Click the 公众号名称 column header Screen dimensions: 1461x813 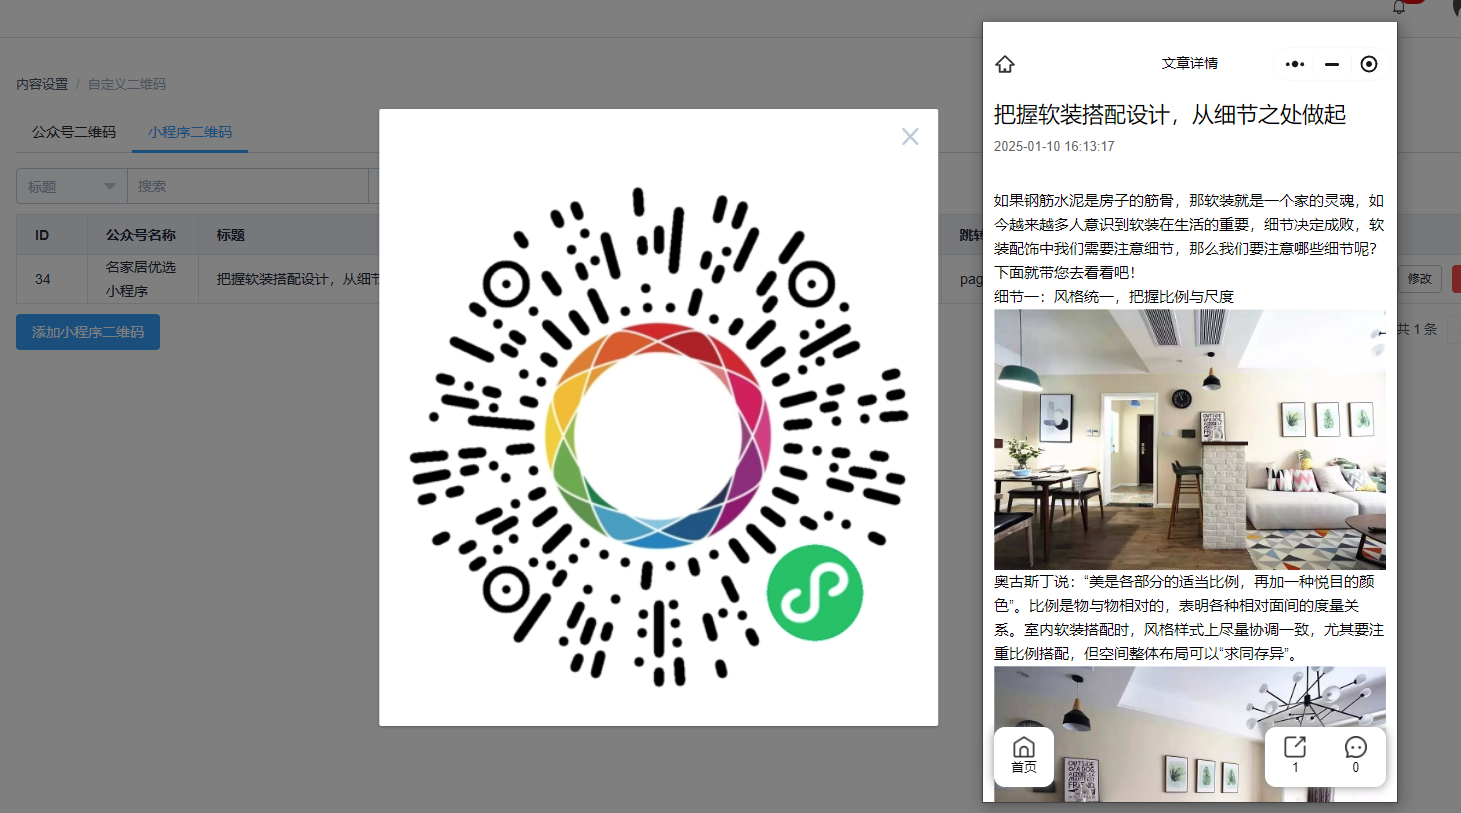(x=141, y=235)
